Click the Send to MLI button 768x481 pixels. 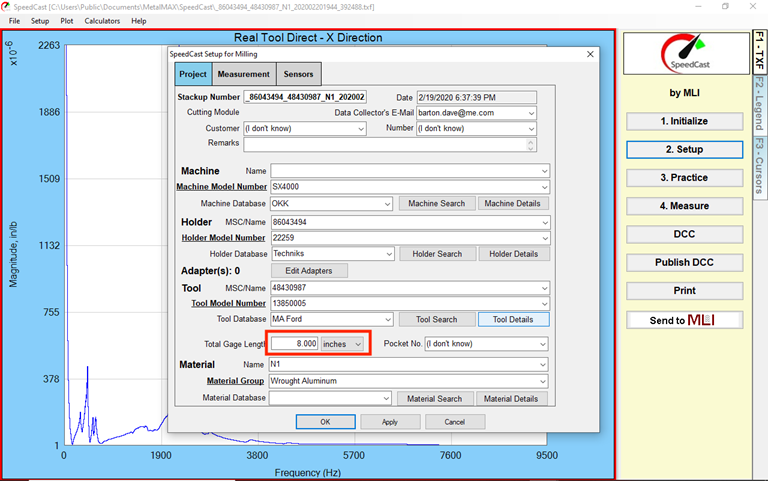click(684, 320)
